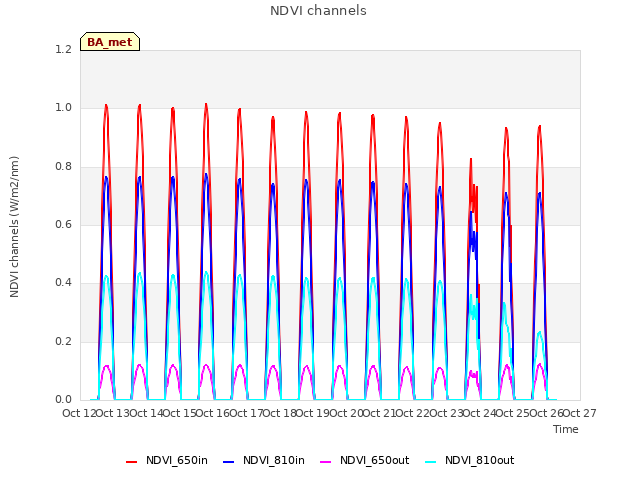Click the 1.0 y-axis tick label

[x=63, y=108]
